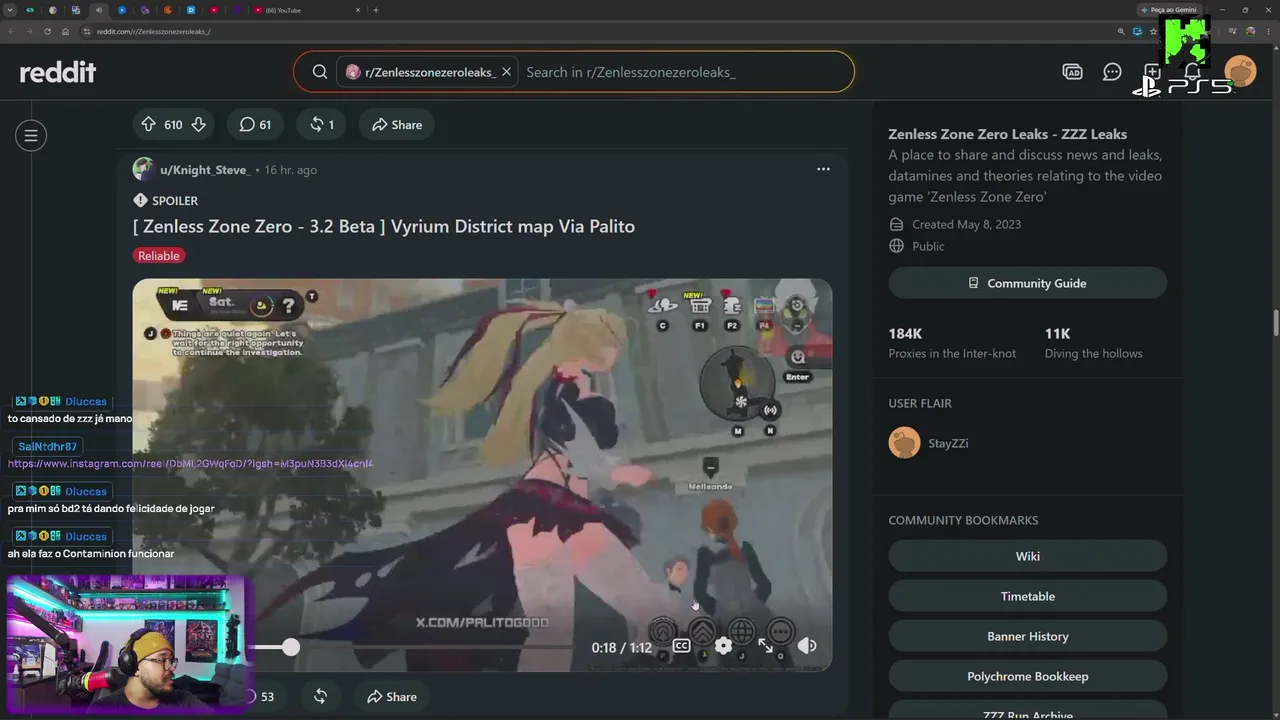Mute the video volume
The height and width of the screenshot is (720, 1280).
807,646
